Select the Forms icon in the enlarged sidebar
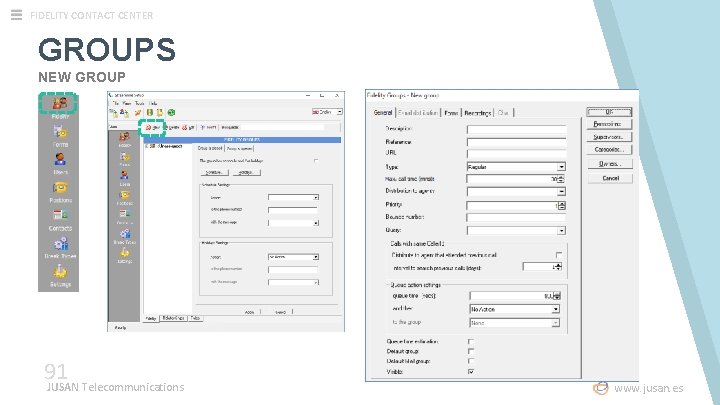Viewport: 720px width, 405px height. [60, 132]
